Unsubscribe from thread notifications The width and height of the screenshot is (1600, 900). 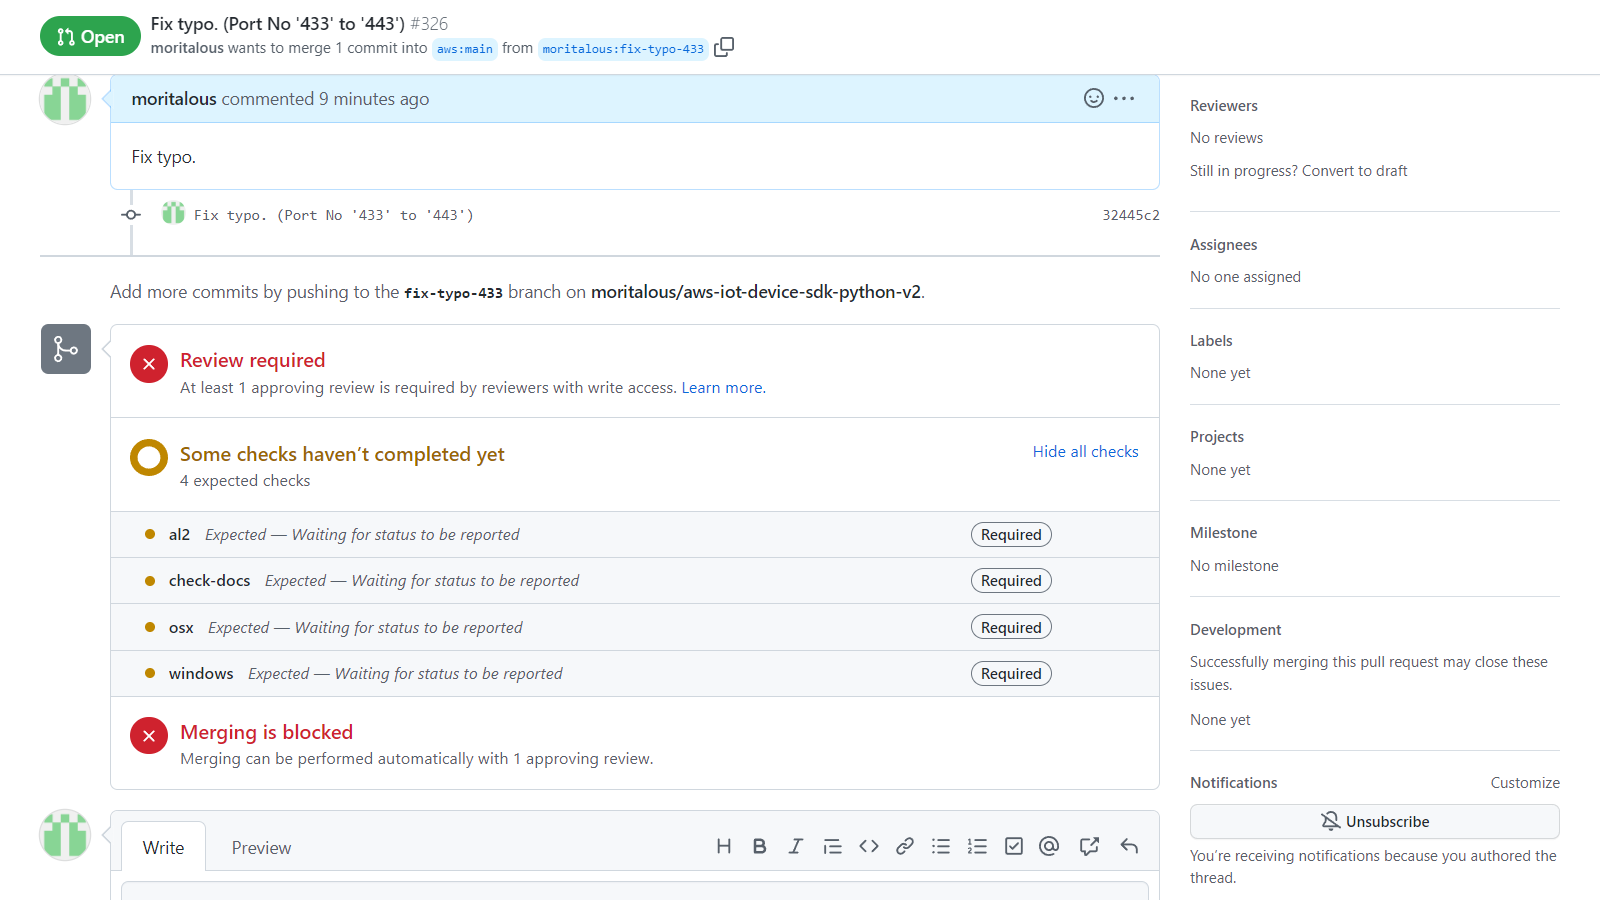coord(1374,821)
